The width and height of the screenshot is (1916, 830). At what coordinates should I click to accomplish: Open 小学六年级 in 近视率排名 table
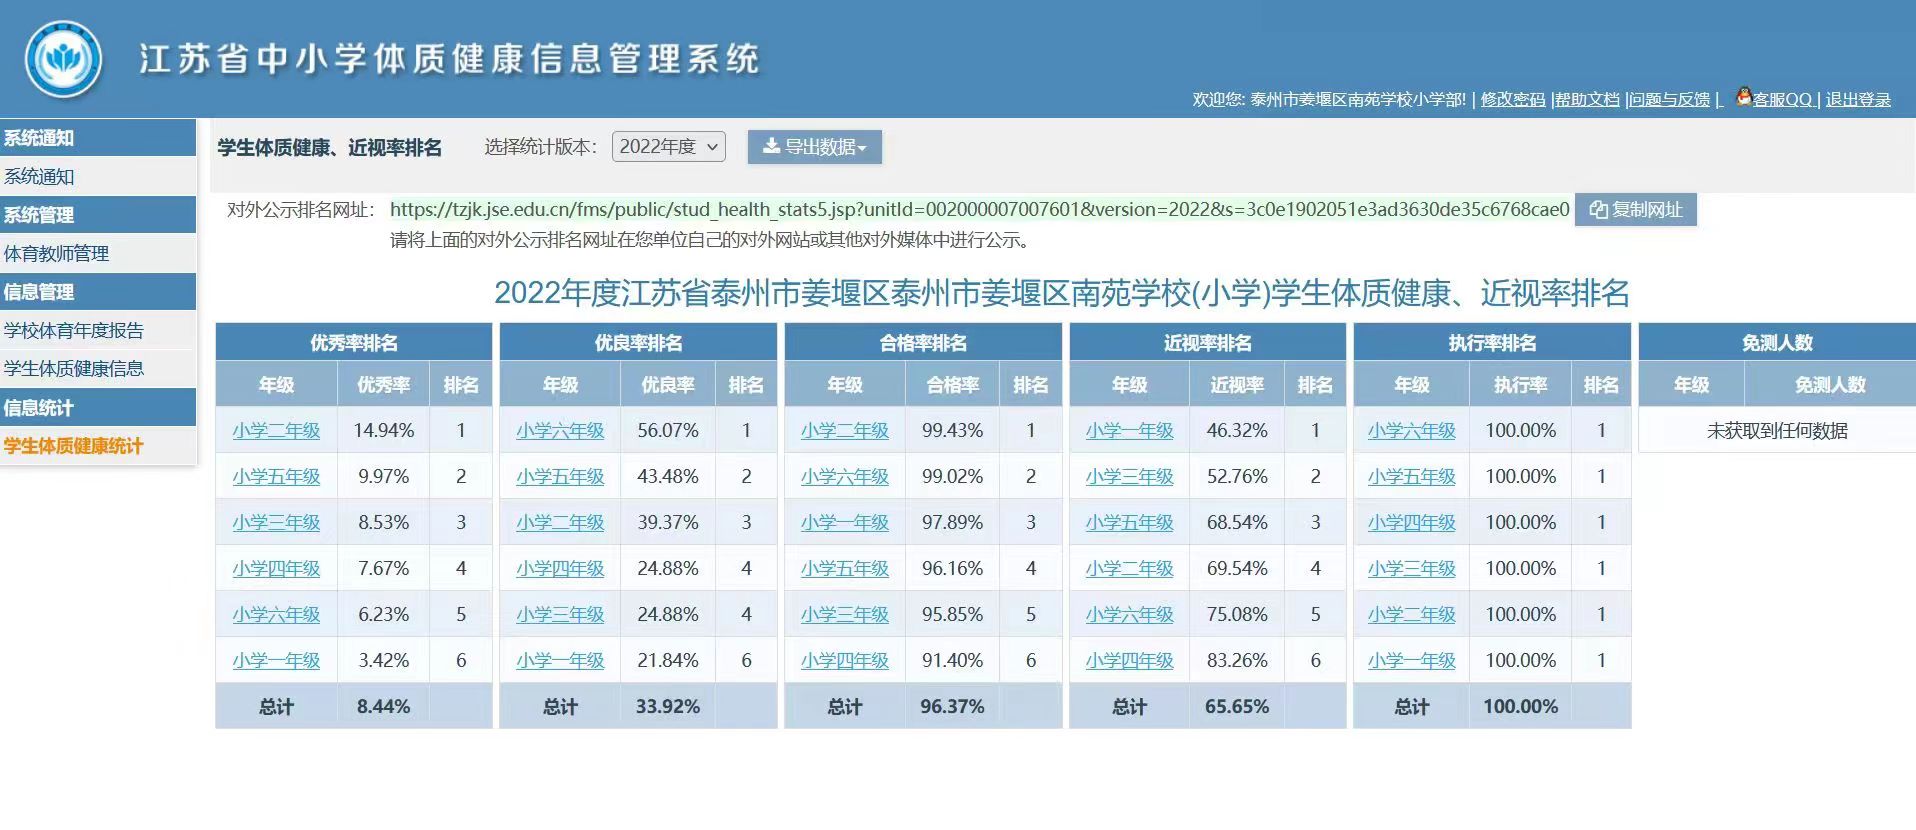[x=1130, y=615]
